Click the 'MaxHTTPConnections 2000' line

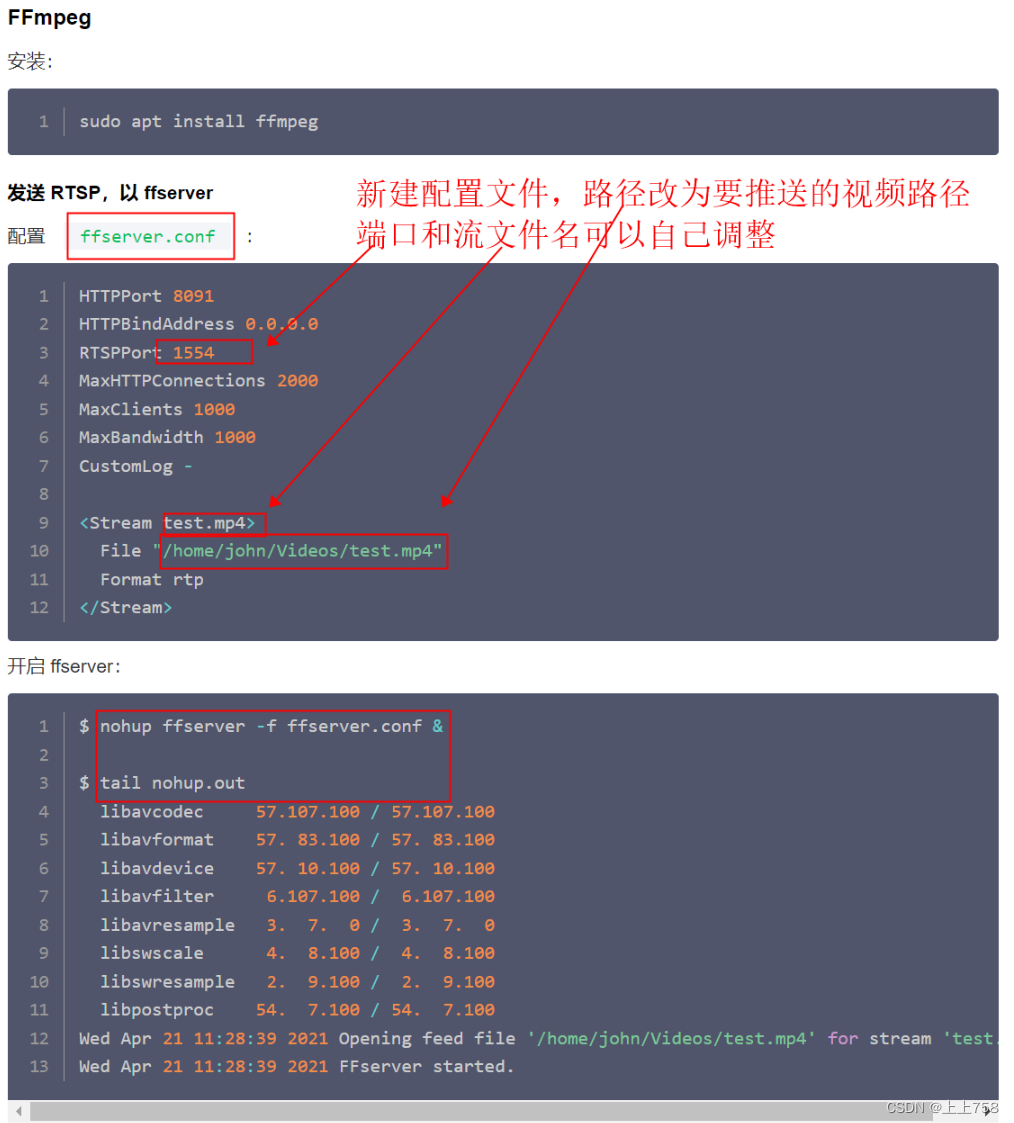tap(198, 380)
